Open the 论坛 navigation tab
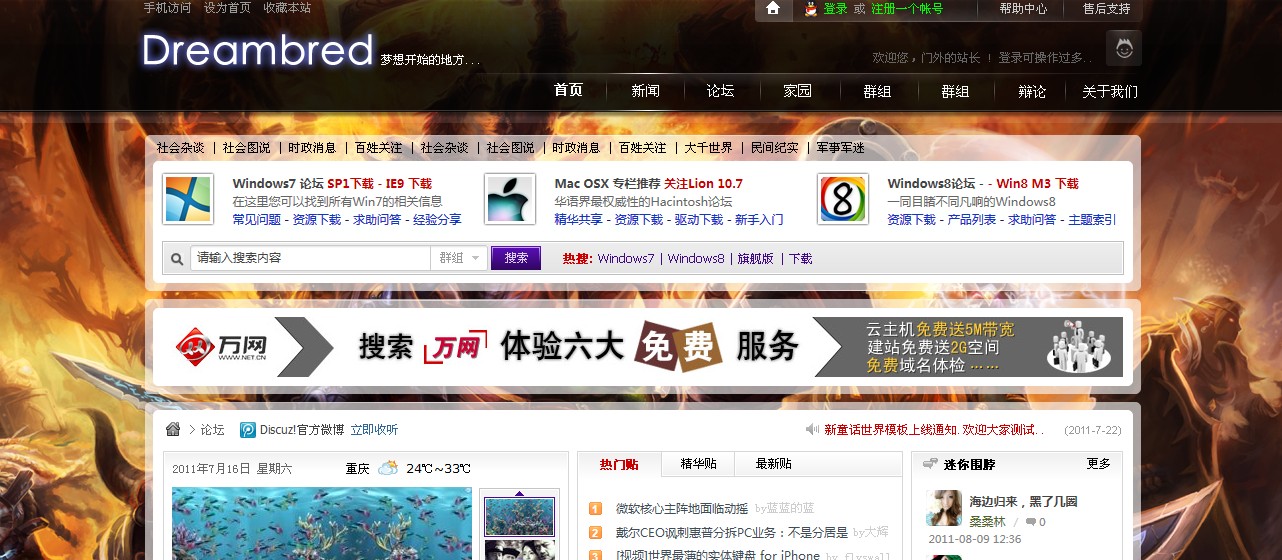Image resolution: width=1282 pixels, height=560 pixels. coord(720,91)
